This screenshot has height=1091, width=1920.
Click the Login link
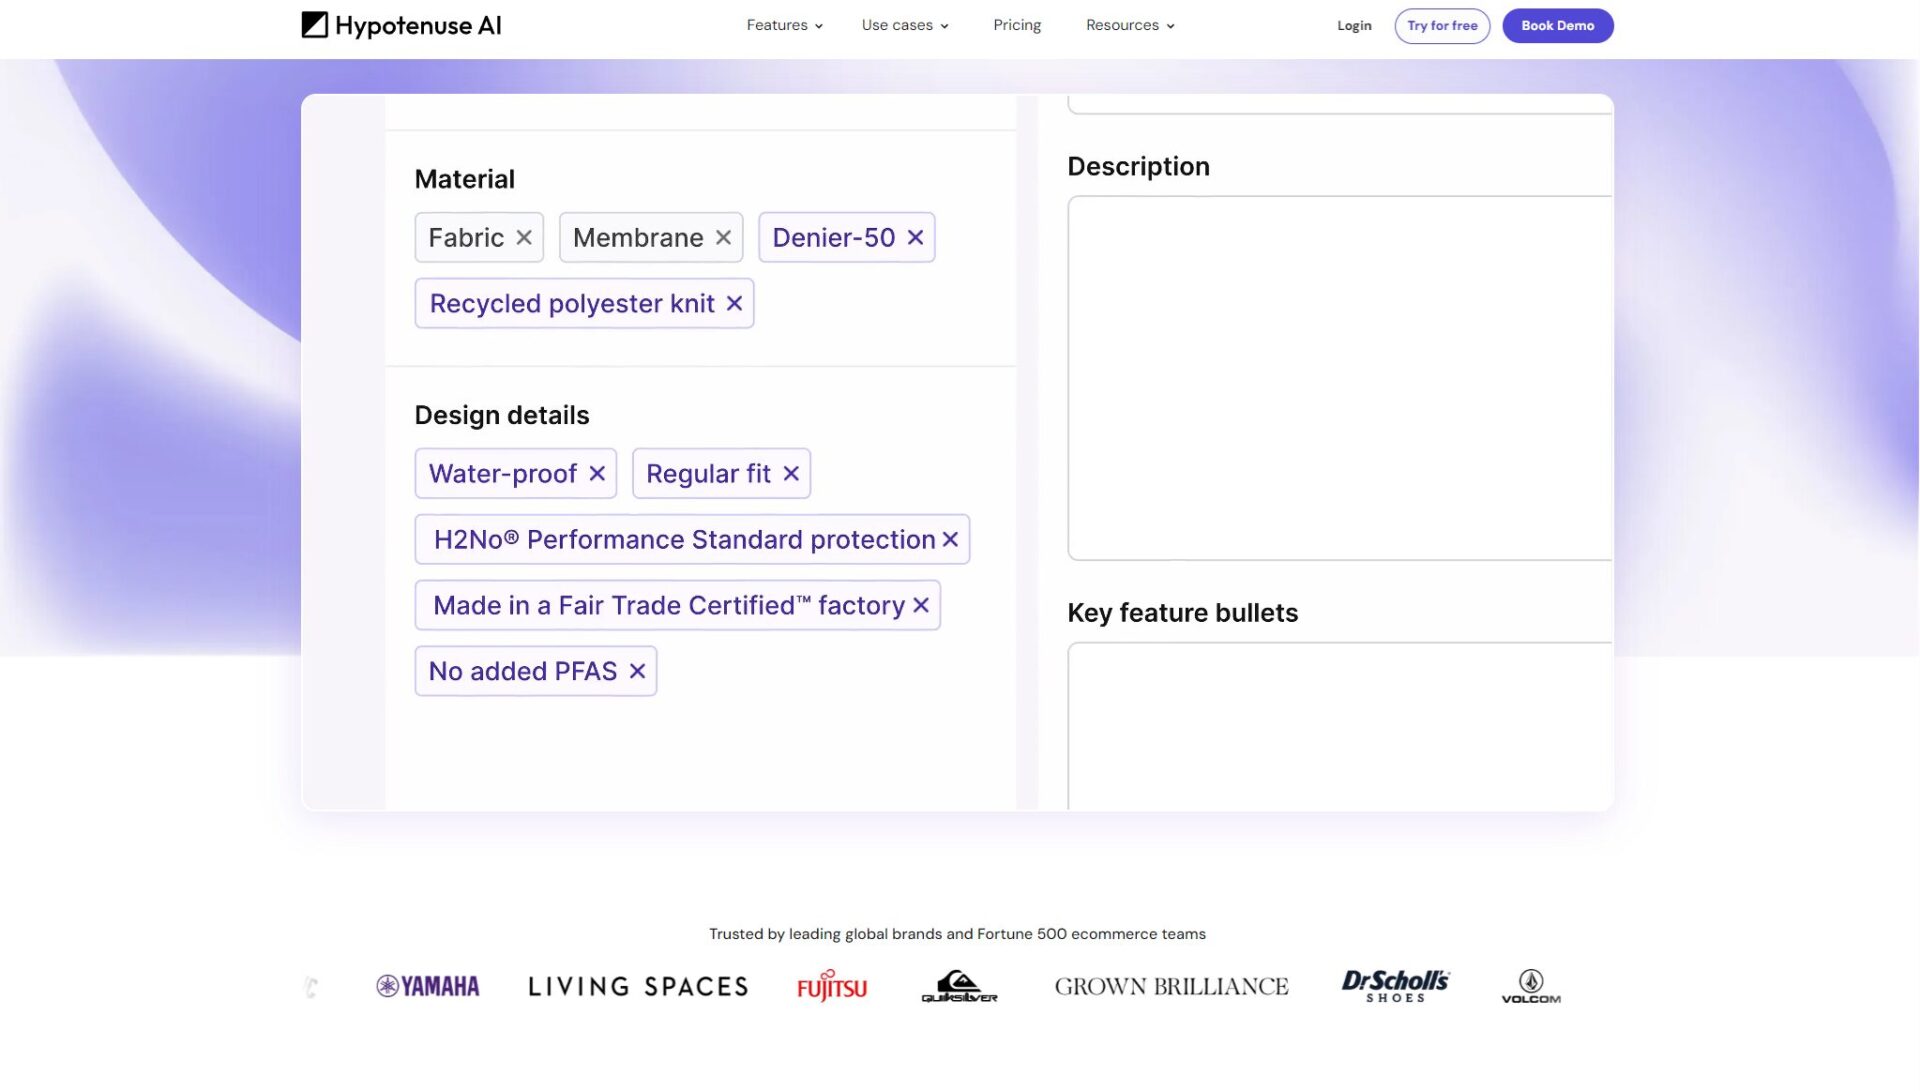(x=1353, y=26)
